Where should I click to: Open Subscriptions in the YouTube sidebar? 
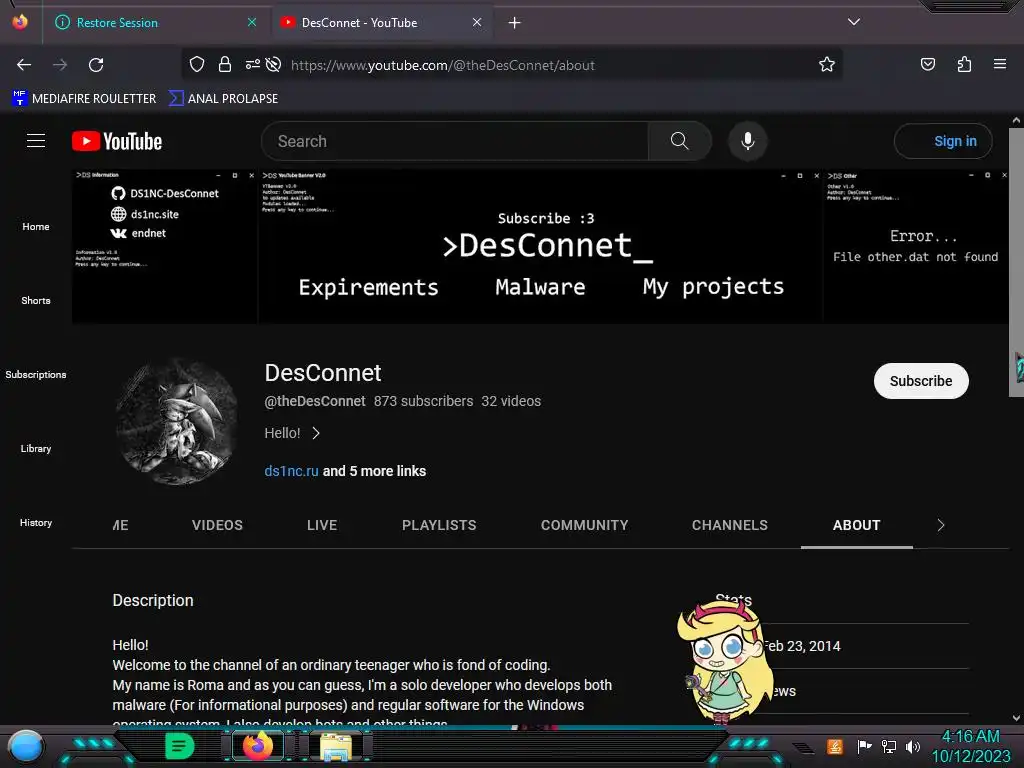point(36,374)
